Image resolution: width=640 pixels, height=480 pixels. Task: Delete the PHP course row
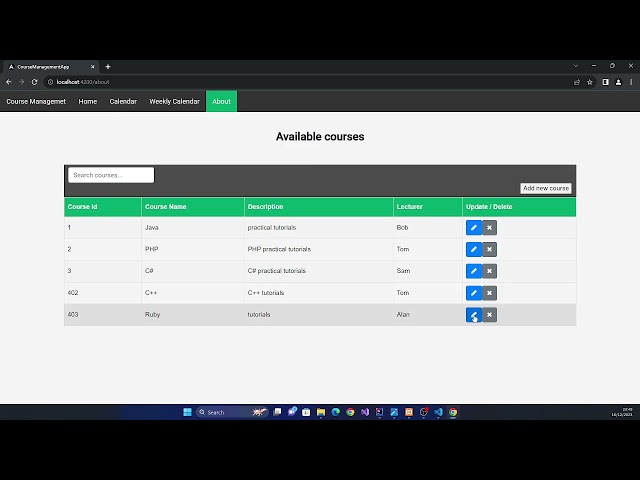tap(489, 249)
